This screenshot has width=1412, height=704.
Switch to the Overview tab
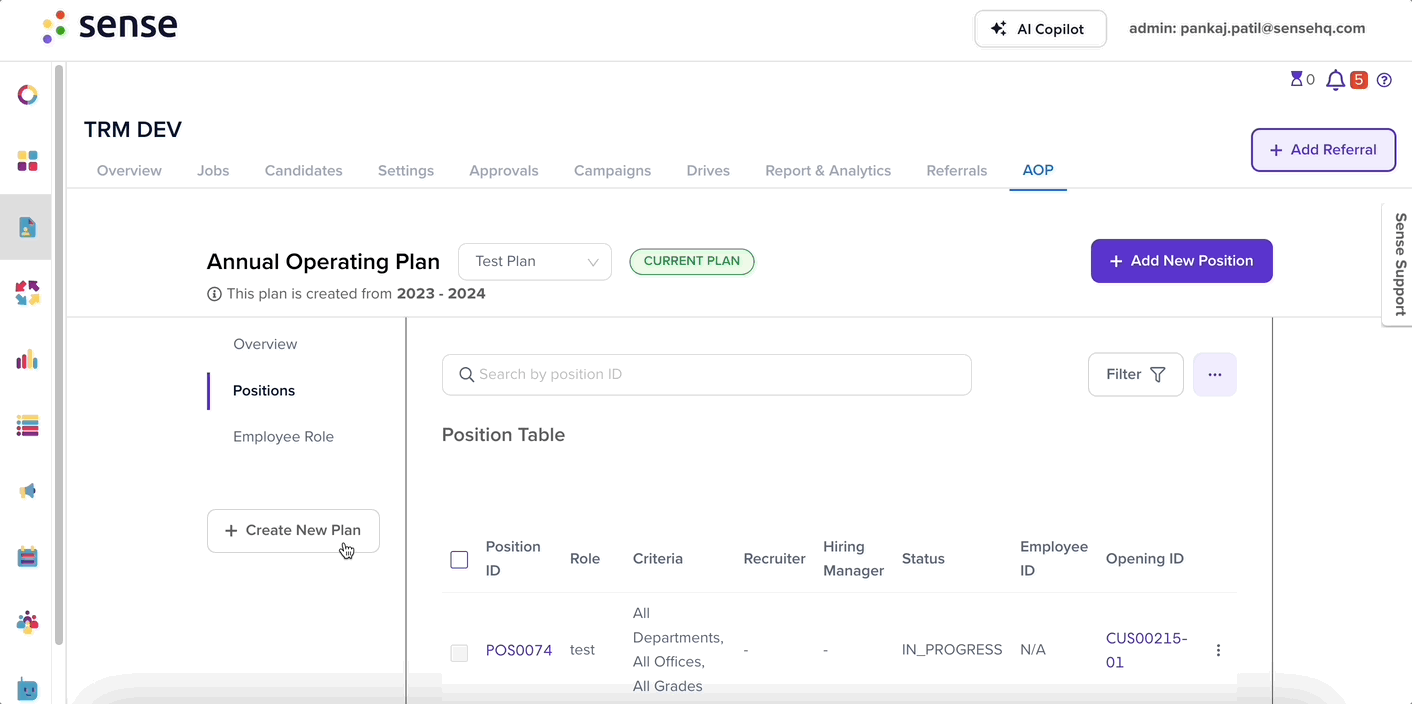129,171
